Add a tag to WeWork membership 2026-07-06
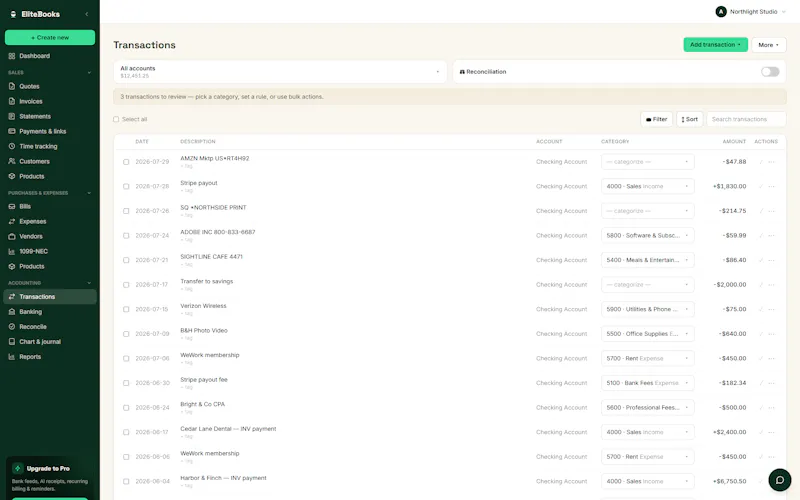This screenshot has width=800, height=500. click(x=187, y=363)
